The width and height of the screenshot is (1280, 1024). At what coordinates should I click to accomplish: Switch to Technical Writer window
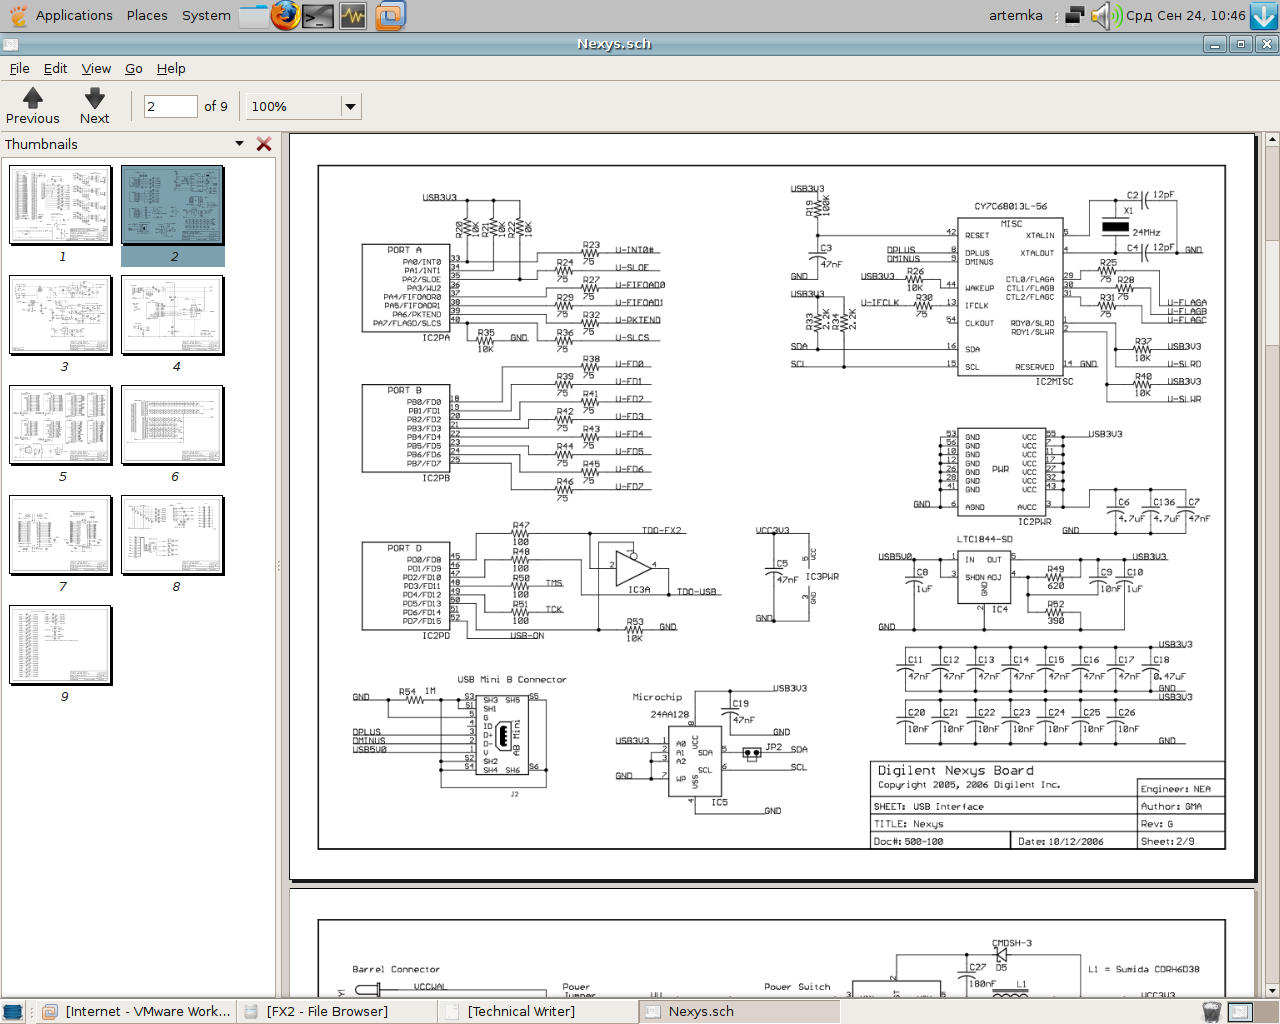coord(539,1012)
